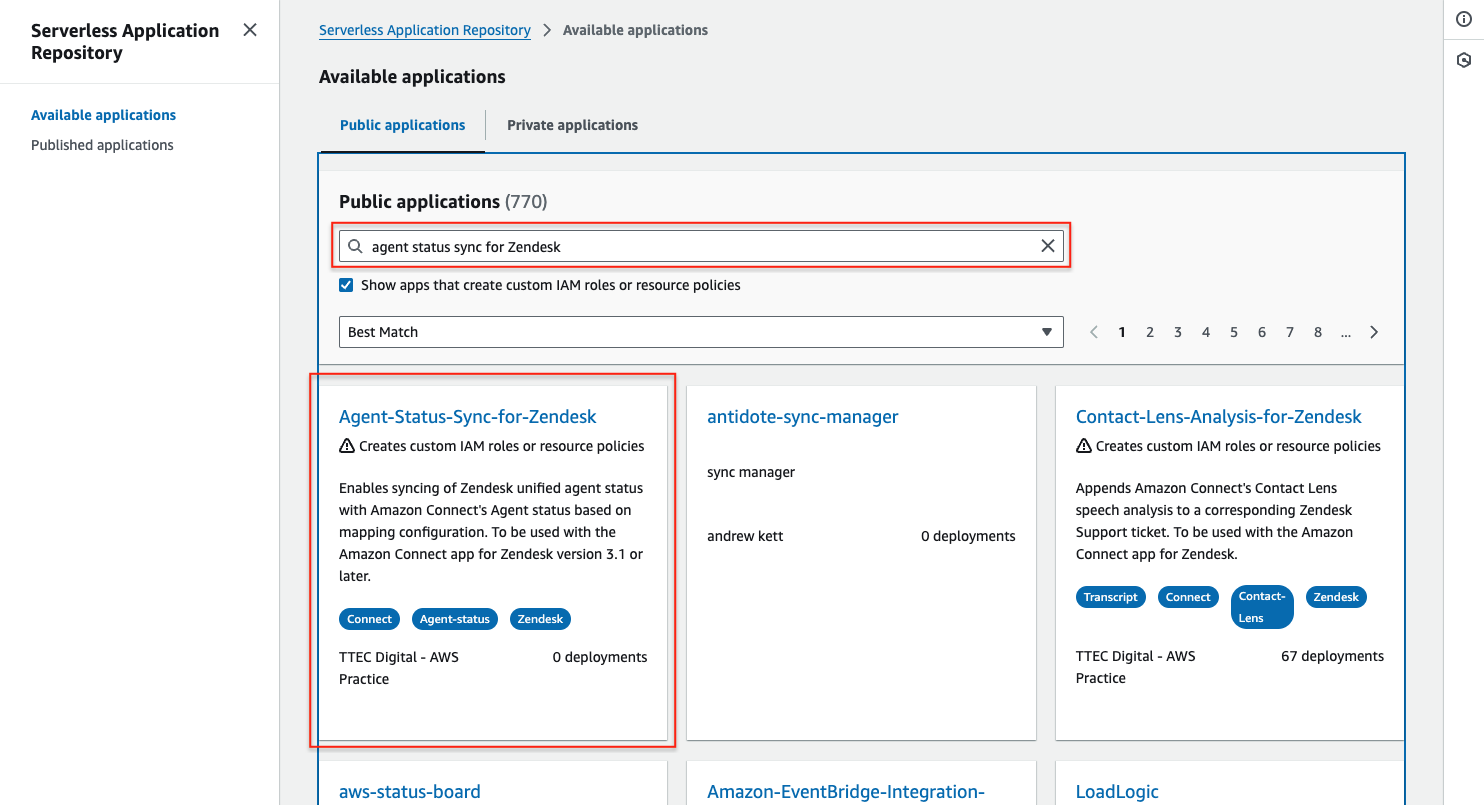This screenshot has width=1484, height=805.
Task: Clear the search field with X icon
Action: [x=1047, y=246]
